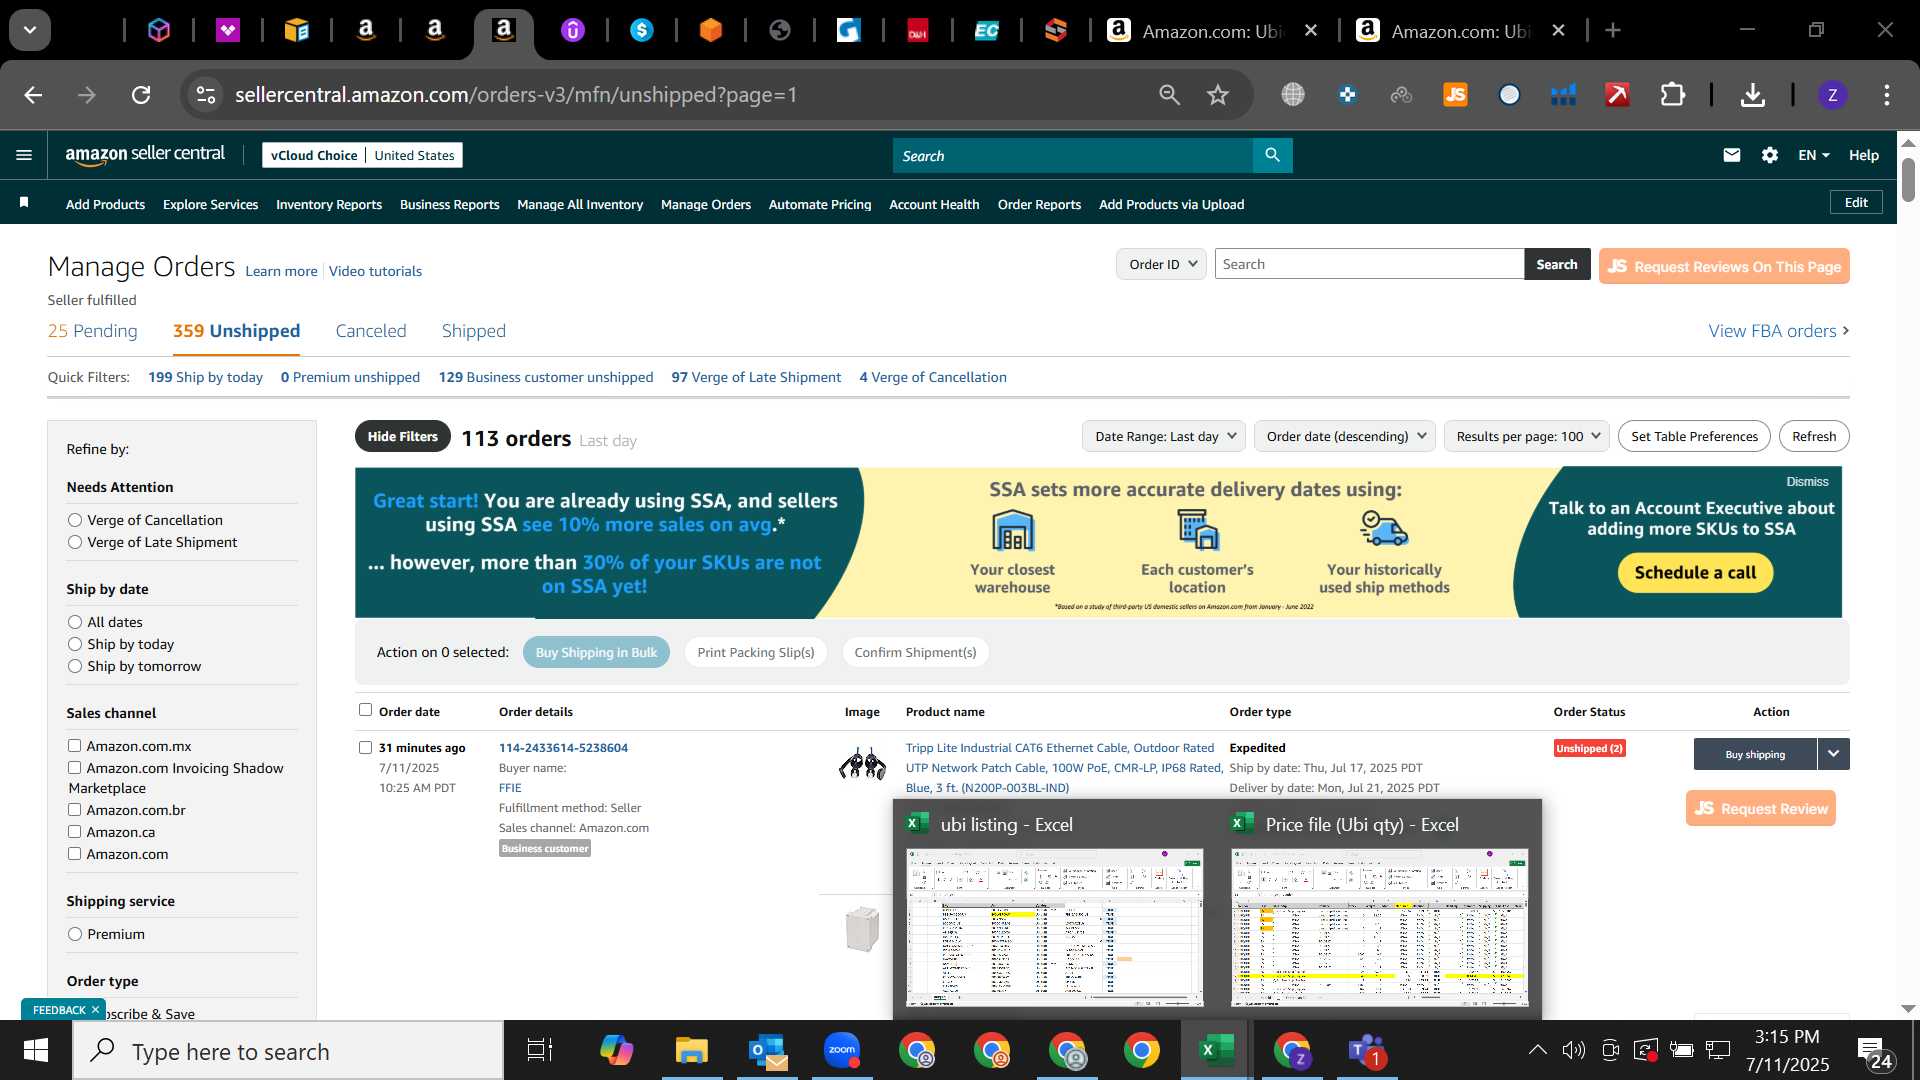Click Schedule a call button

point(1695,573)
